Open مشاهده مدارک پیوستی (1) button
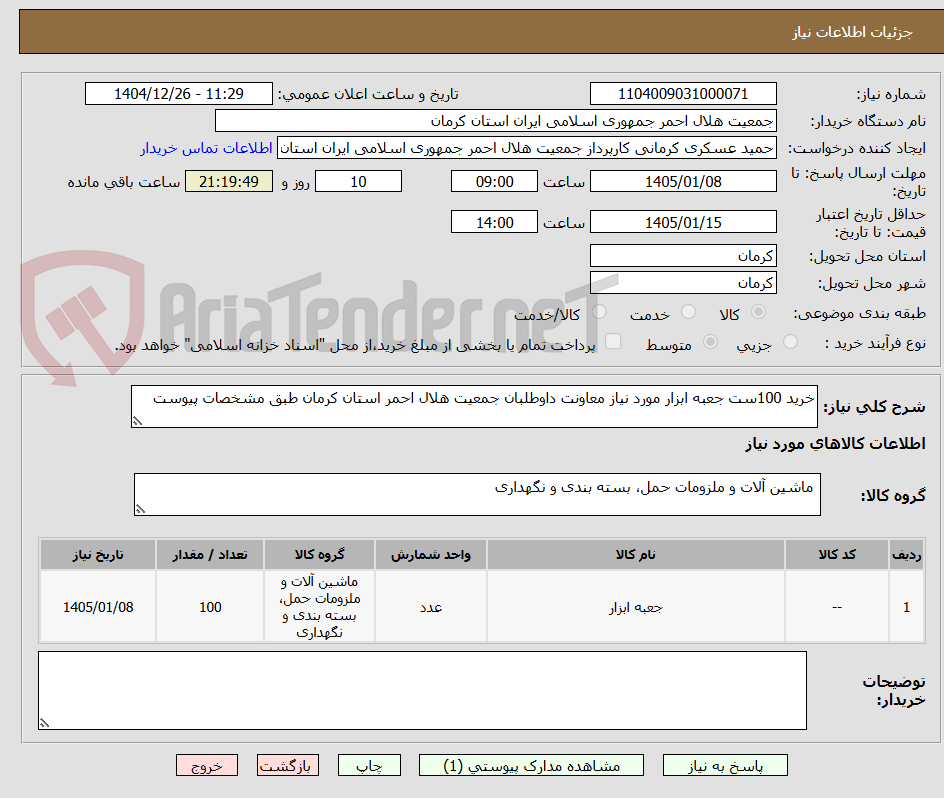The height and width of the screenshot is (798, 944). (x=531, y=765)
